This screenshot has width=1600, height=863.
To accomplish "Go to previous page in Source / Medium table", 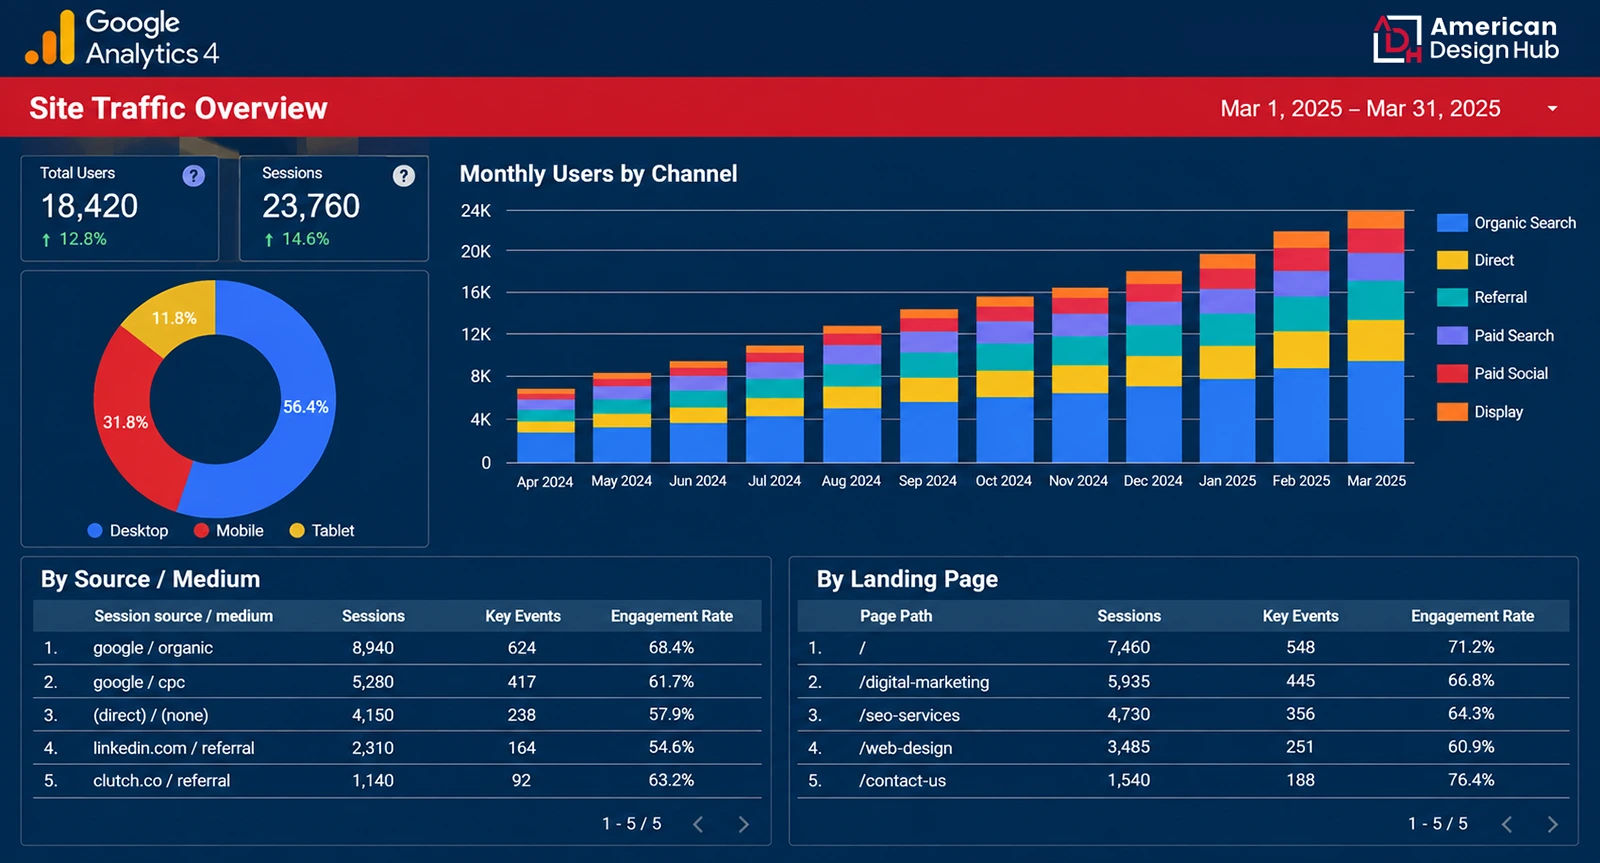I will click(698, 824).
